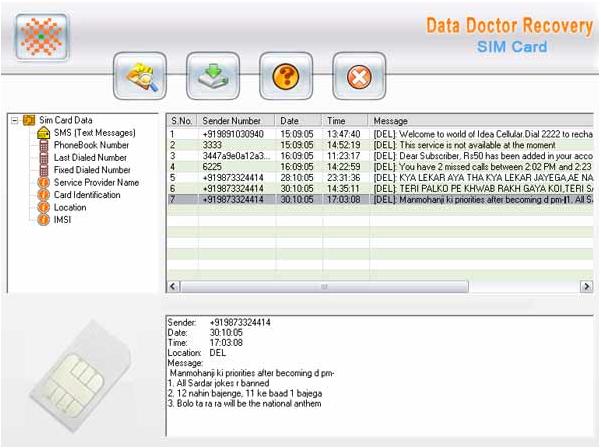Open Fixed Dialed Number entry

(x=91, y=170)
